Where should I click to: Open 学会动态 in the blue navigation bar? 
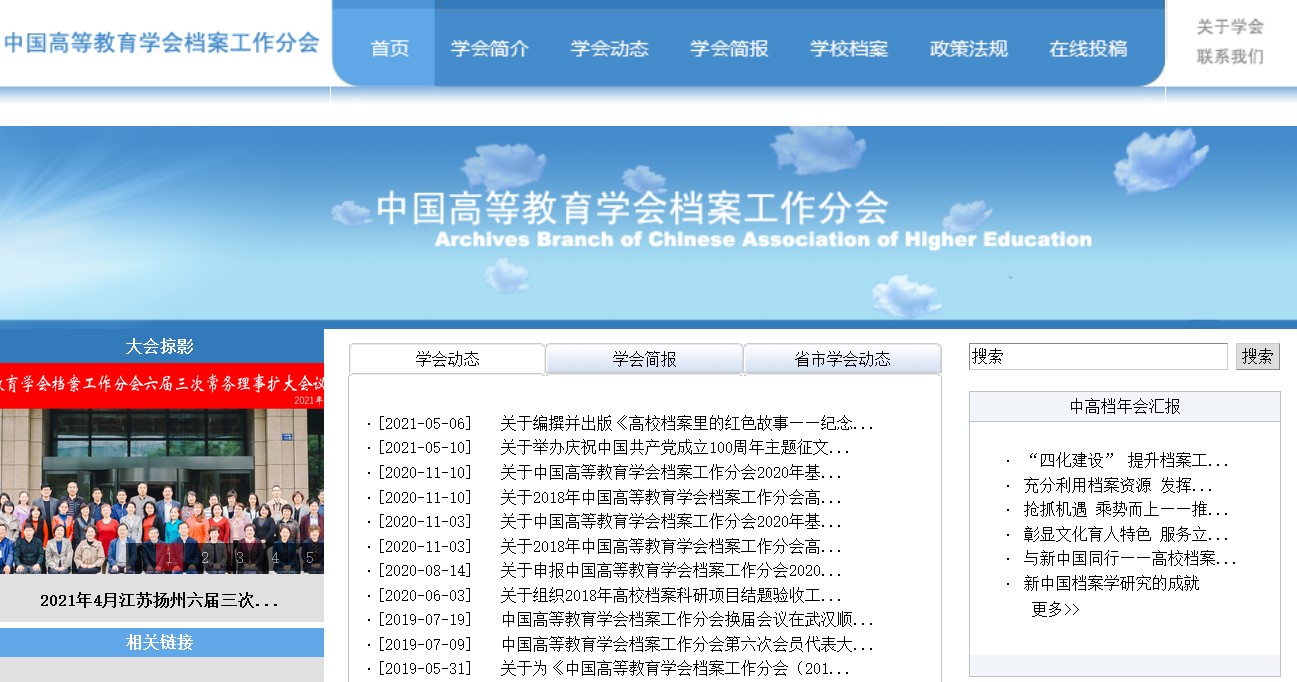pyautogui.click(x=610, y=48)
